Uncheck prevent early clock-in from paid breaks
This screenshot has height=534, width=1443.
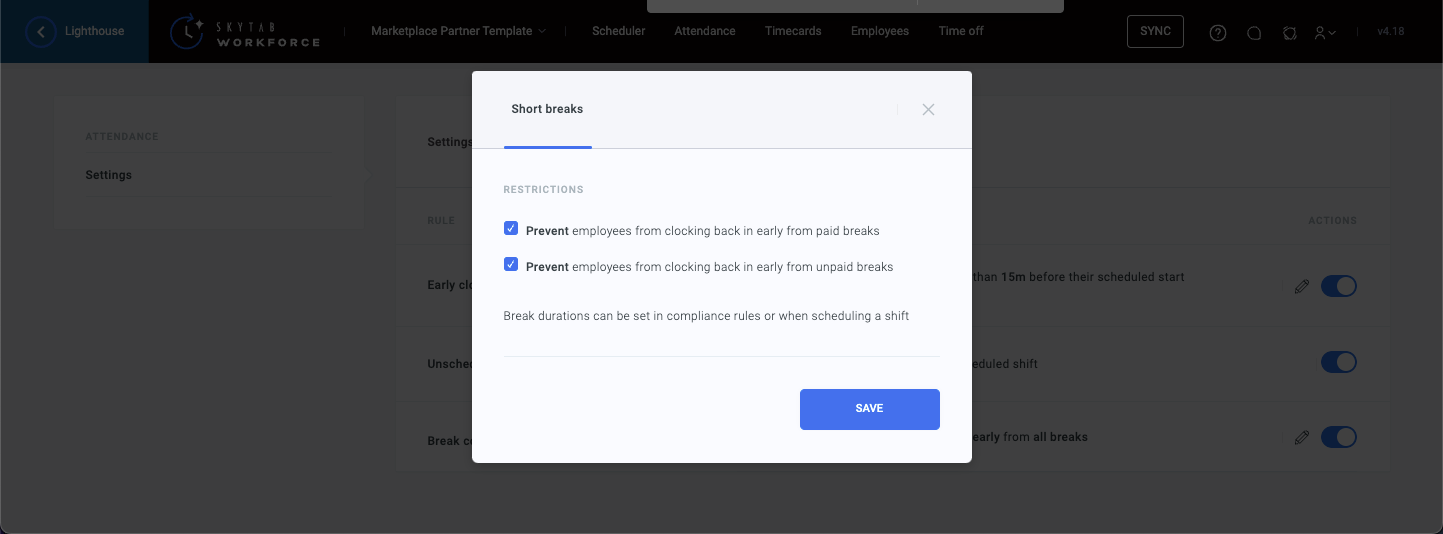pos(511,229)
